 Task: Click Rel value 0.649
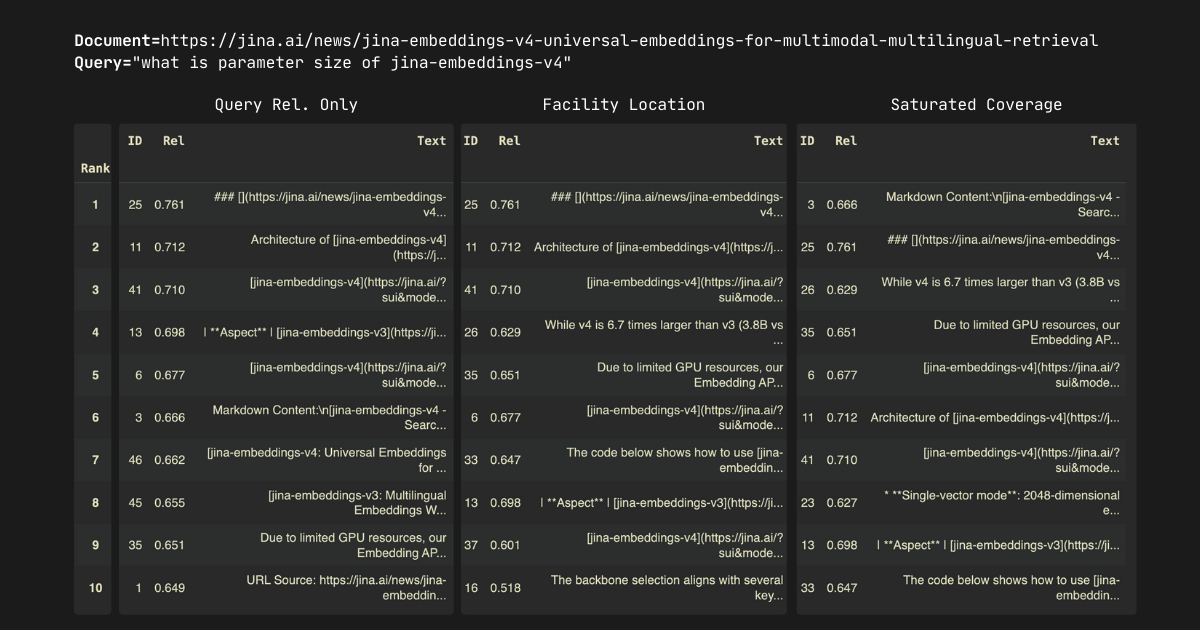click(x=170, y=588)
